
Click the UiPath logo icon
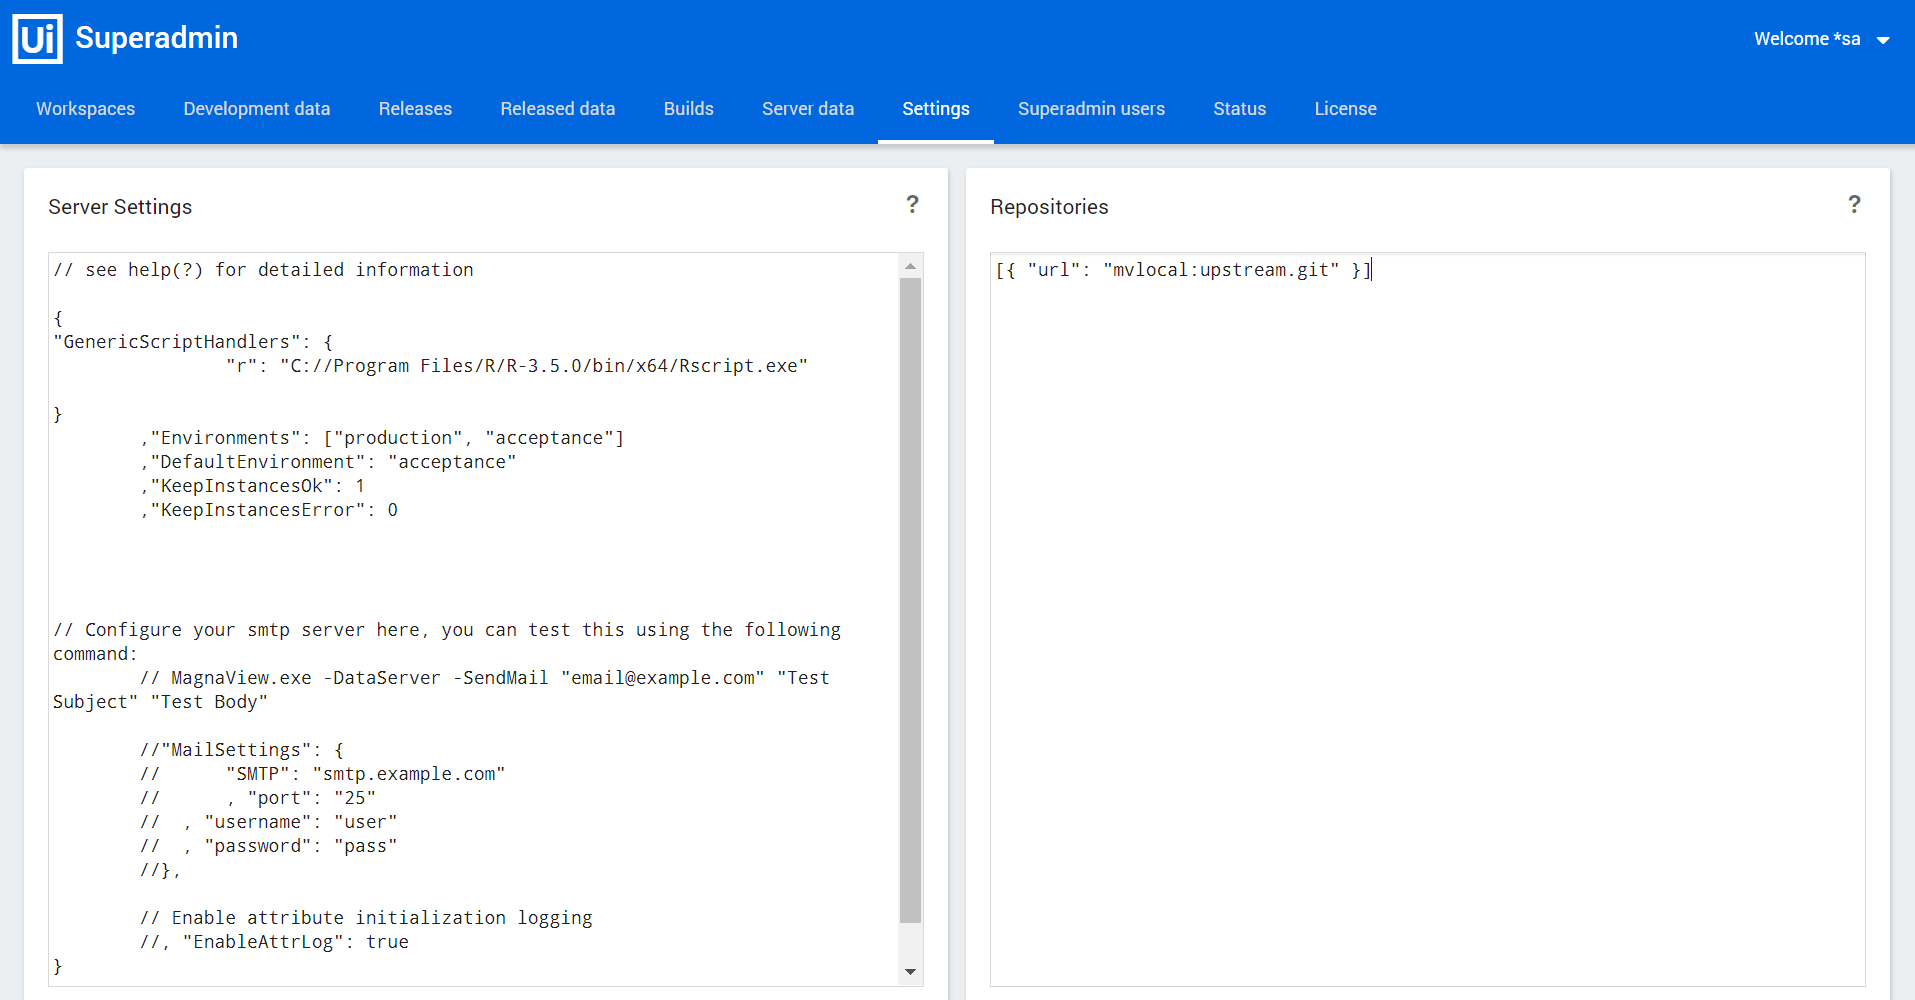[x=38, y=39]
